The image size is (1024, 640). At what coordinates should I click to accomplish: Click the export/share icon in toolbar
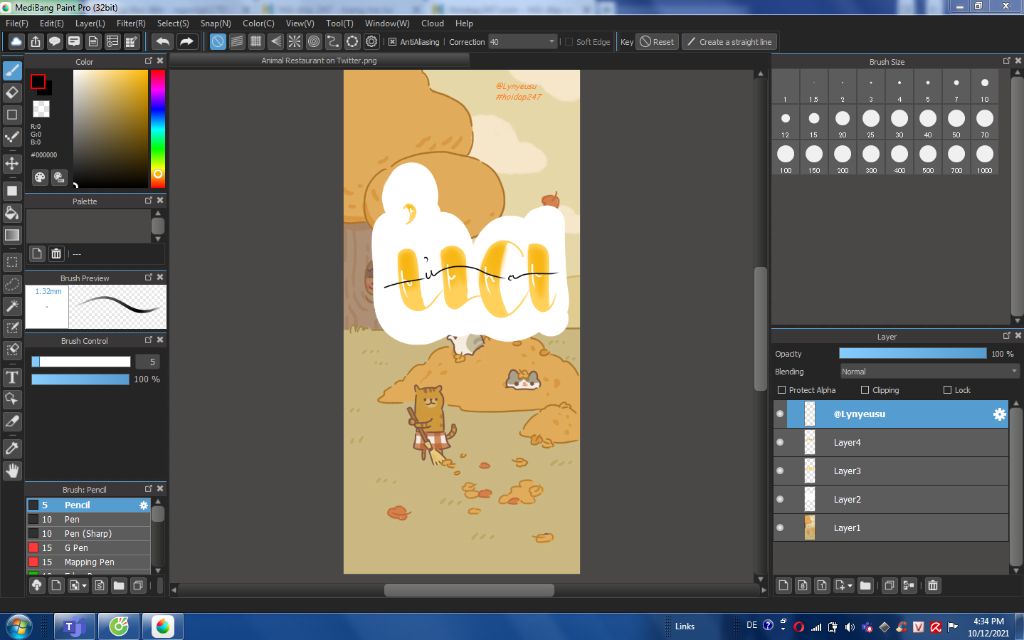tap(35, 42)
